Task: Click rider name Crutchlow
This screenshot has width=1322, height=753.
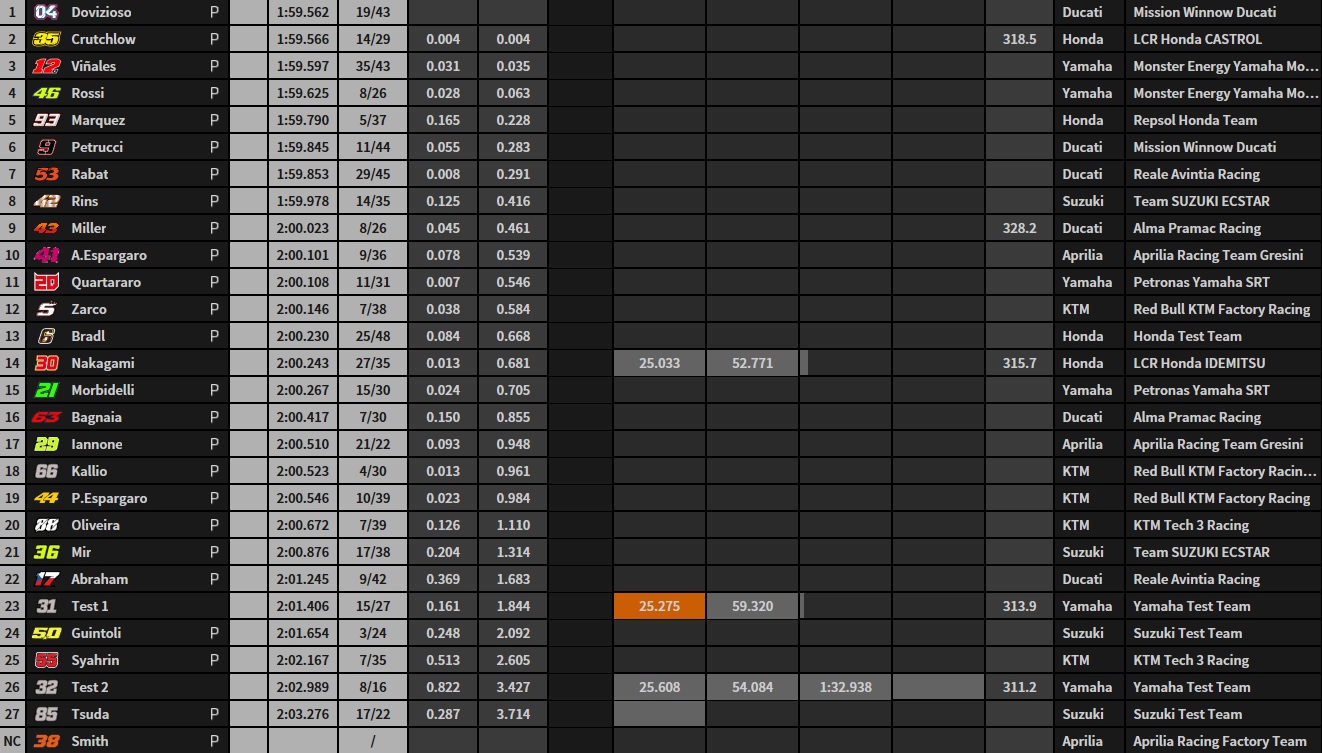Action: click(x=103, y=39)
